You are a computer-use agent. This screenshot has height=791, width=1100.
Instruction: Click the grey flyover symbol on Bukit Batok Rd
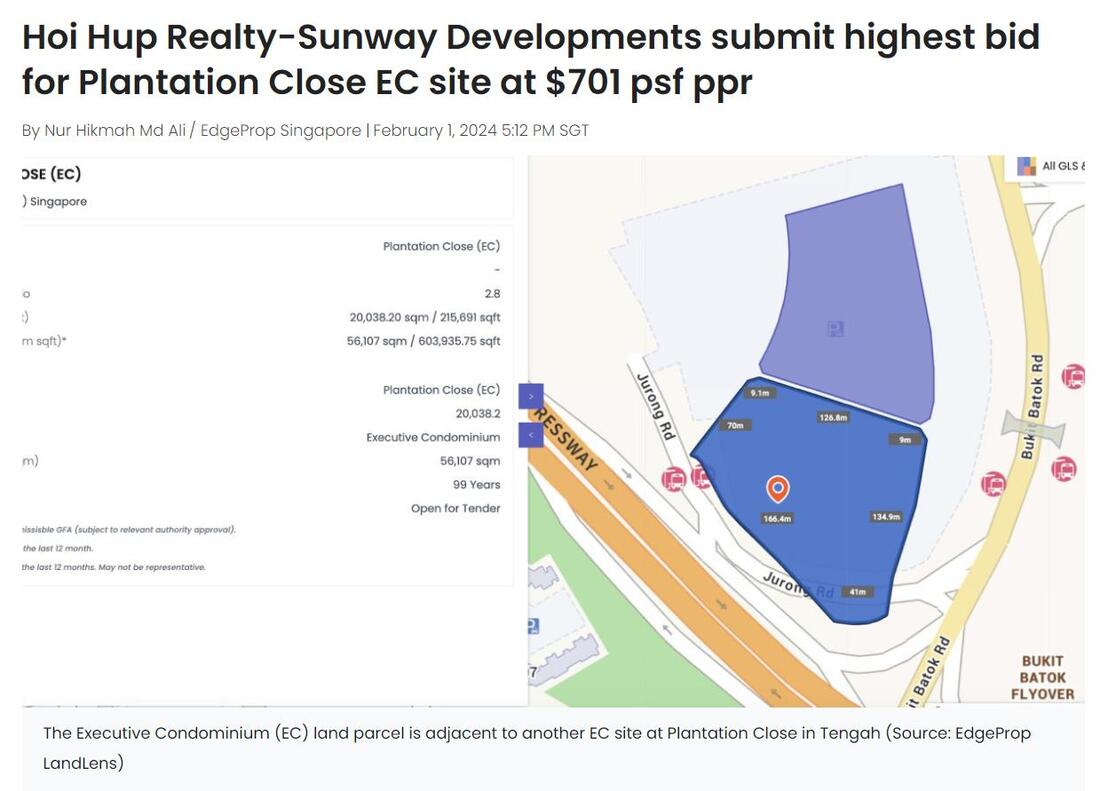pos(1033,426)
